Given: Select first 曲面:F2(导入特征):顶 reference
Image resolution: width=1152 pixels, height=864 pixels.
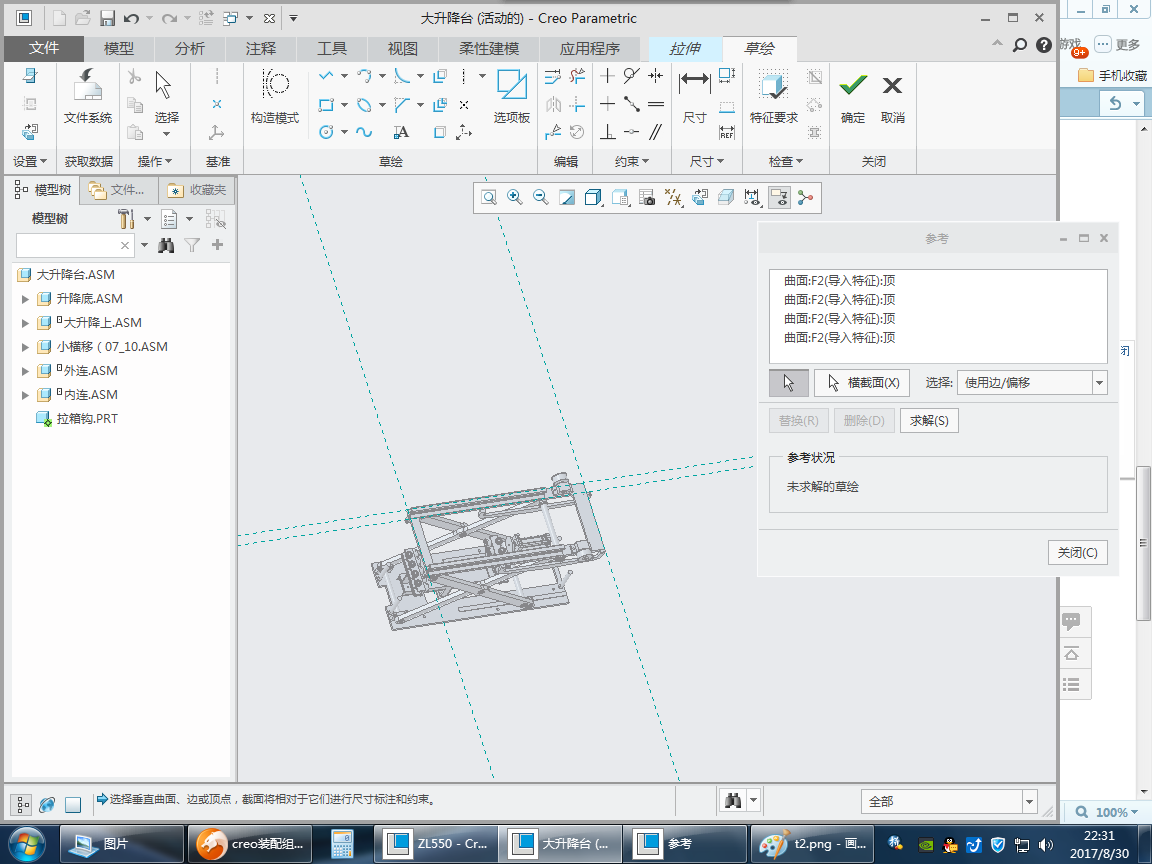Looking at the screenshot, I should (839, 281).
